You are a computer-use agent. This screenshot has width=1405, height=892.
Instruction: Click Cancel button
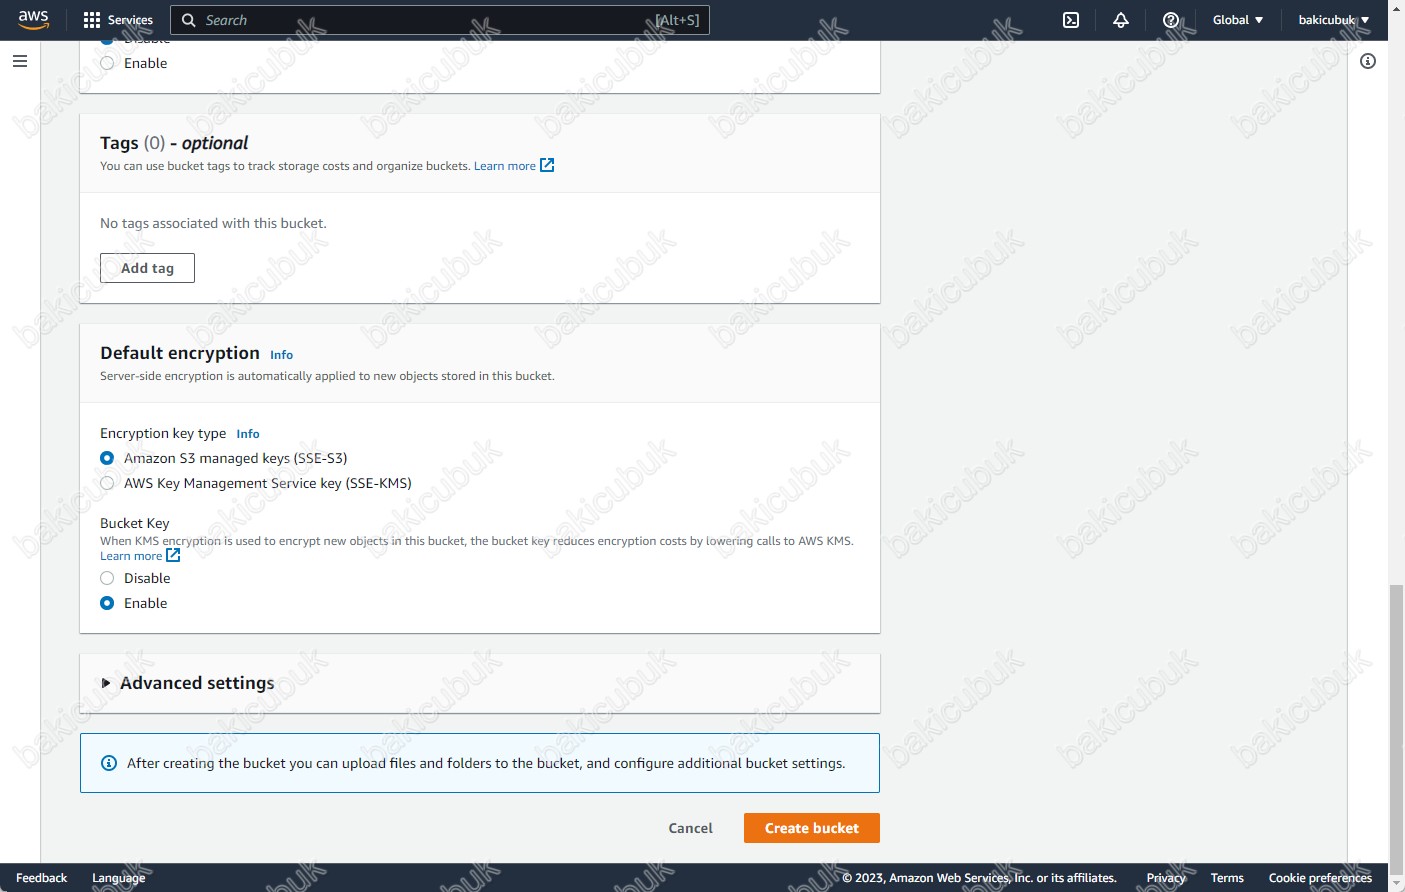pos(690,828)
